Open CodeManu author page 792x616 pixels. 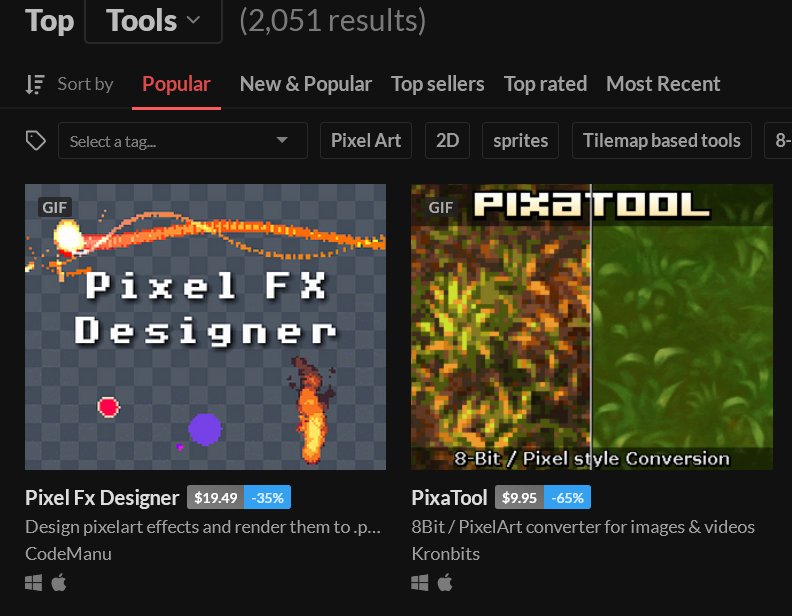pyautogui.click(x=68, y=554)
